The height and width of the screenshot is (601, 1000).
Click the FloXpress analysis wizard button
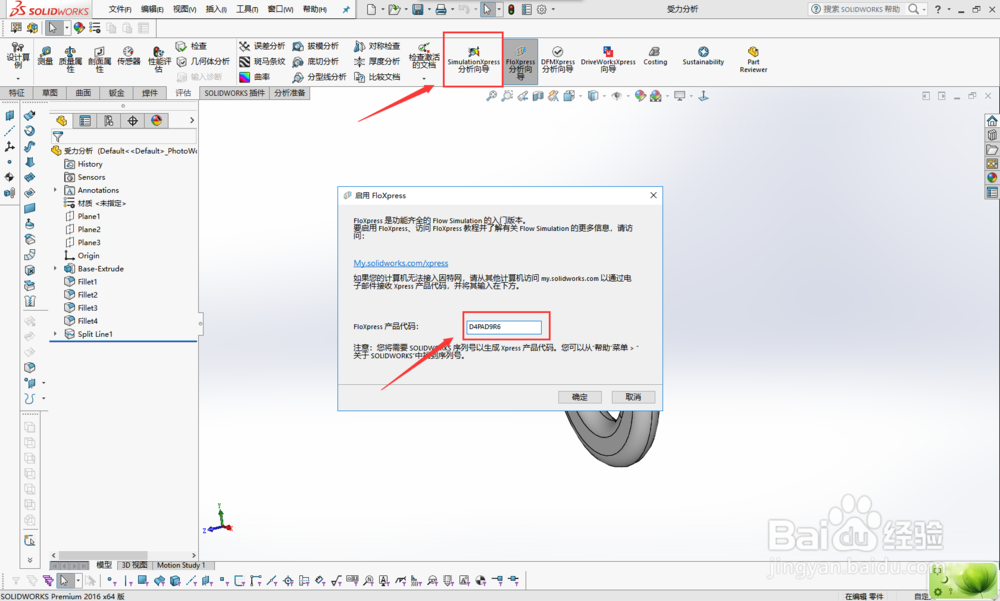pos(520,62)
